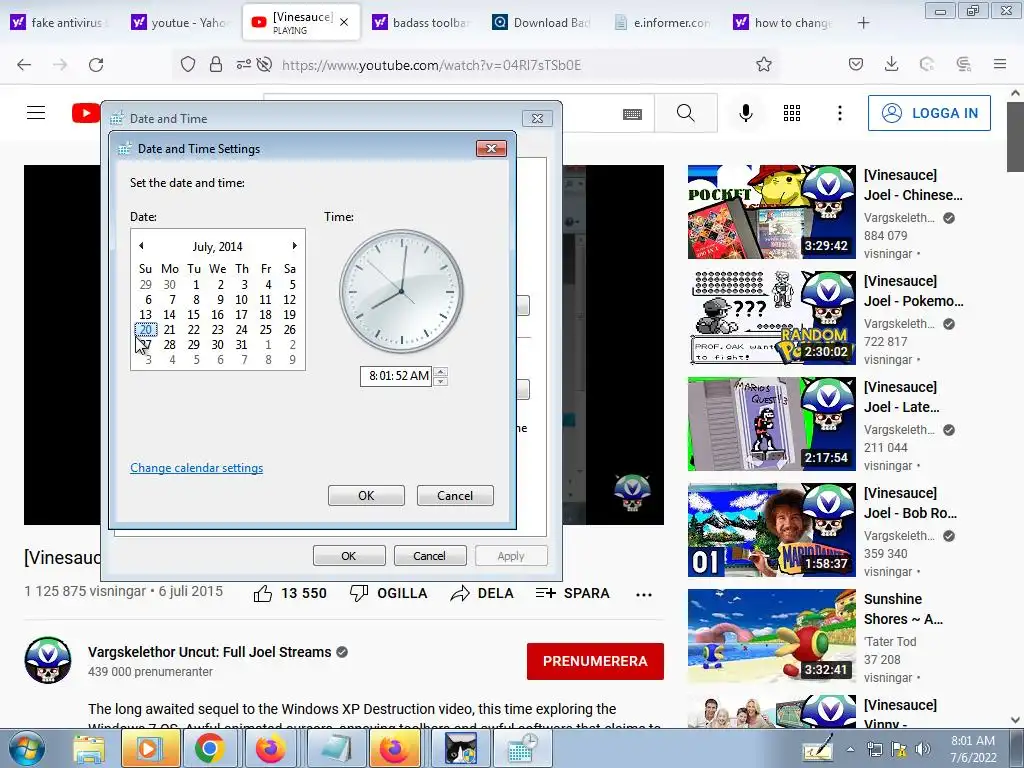Save the video with SPARA
Image resolution: width=1024 pixels, height=768 pixels.
click(573, 593)
